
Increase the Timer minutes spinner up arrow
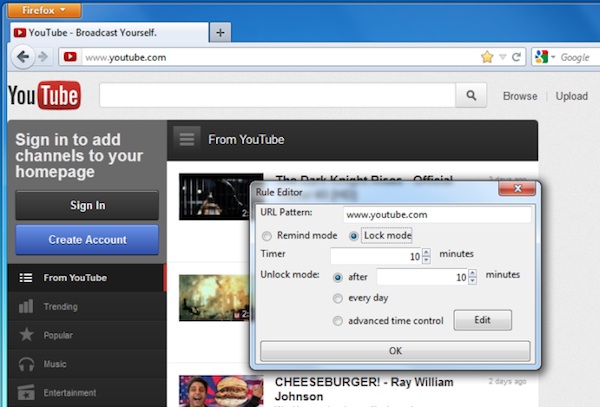tap(426, 252)
